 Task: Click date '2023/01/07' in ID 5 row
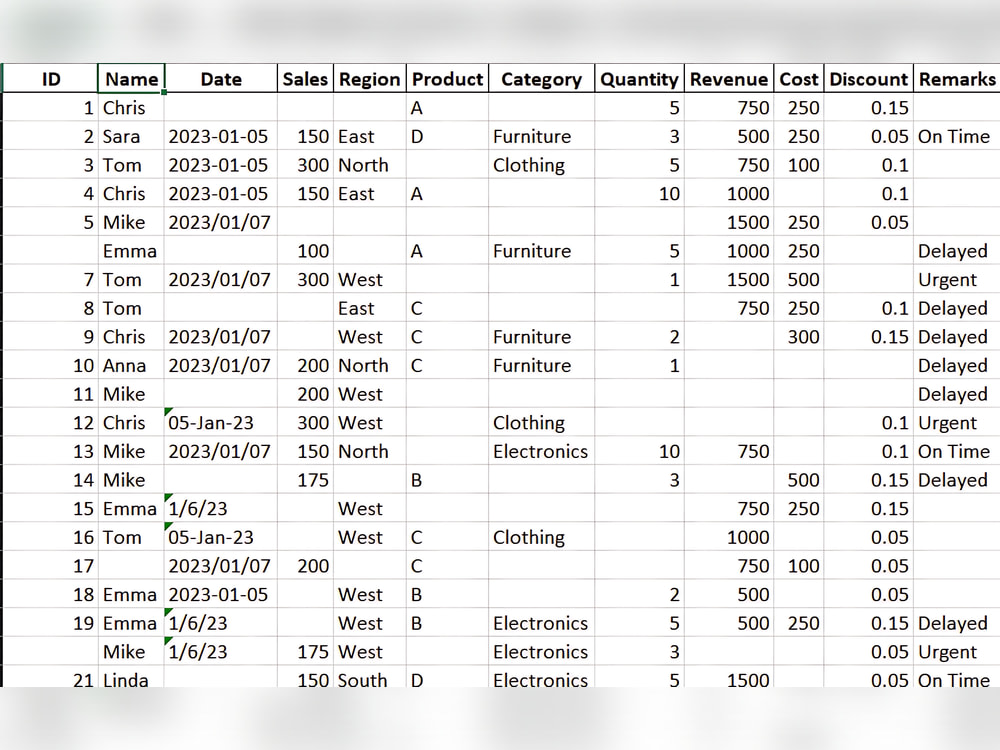coord(221,223)
